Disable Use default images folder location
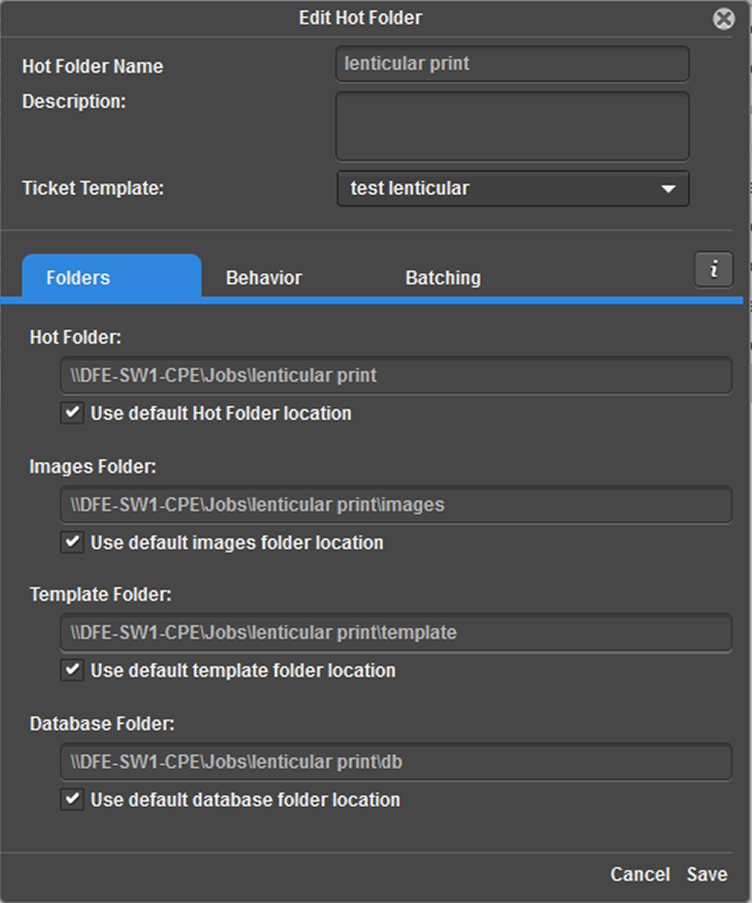 tap(70, 542)
